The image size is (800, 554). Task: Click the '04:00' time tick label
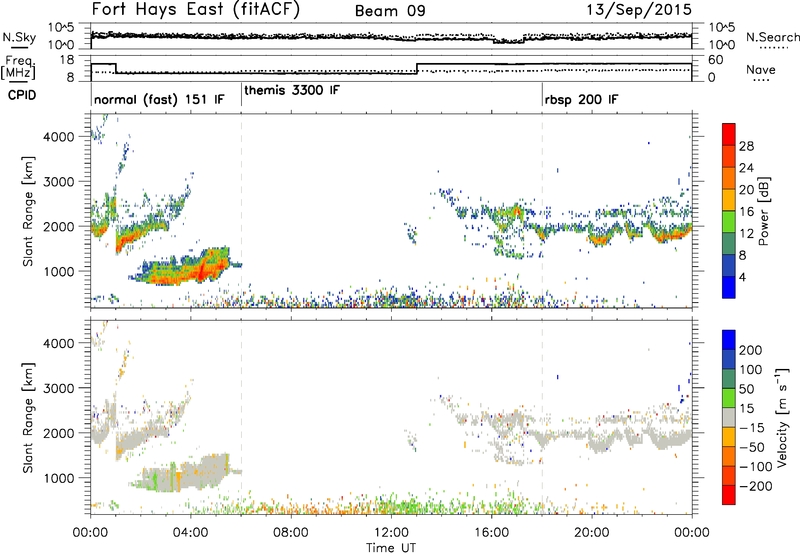[190, 533]
